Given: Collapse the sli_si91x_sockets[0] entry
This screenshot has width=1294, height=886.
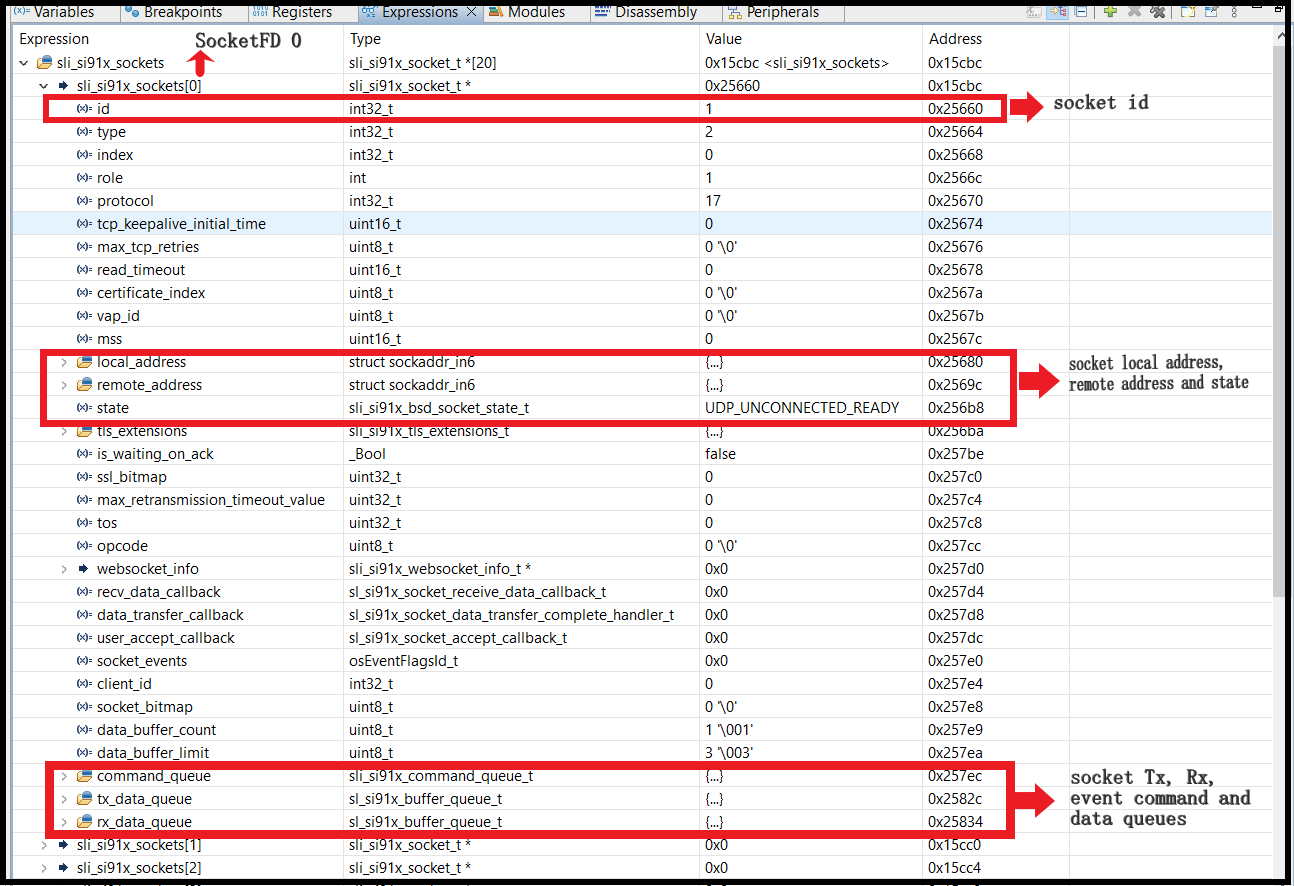Looking at the screenshot, I should [43, 86].
